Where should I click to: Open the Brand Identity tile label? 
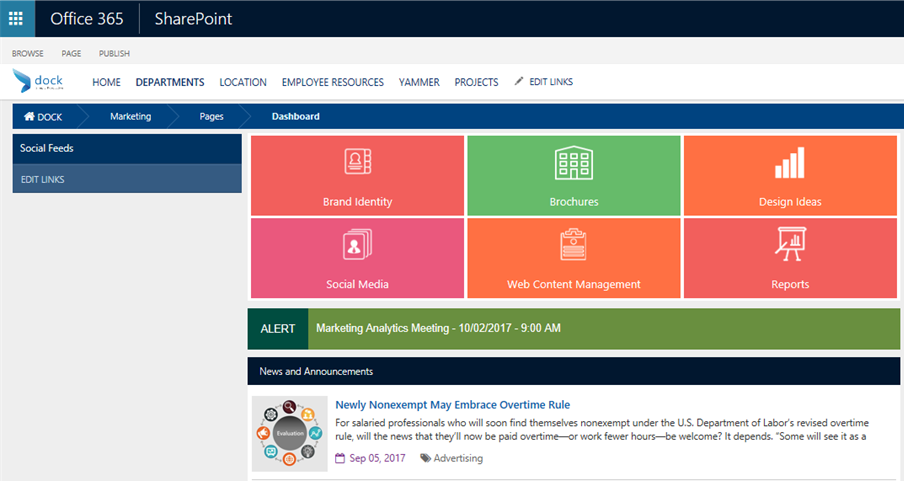(x=357, y=202)
